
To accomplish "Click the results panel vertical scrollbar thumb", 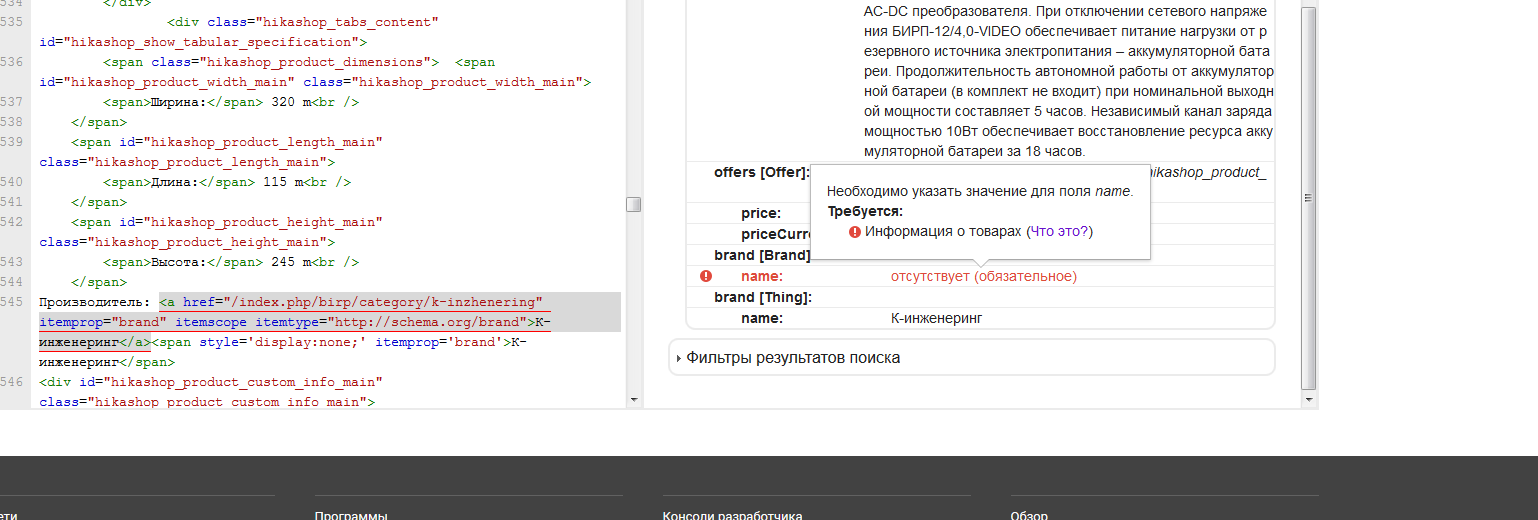I will (x=1309, y=198).
